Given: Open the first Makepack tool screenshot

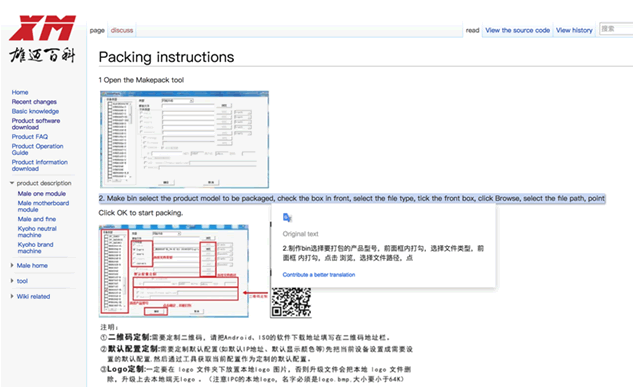Looking at the screenshot, I should pos(184,139).
